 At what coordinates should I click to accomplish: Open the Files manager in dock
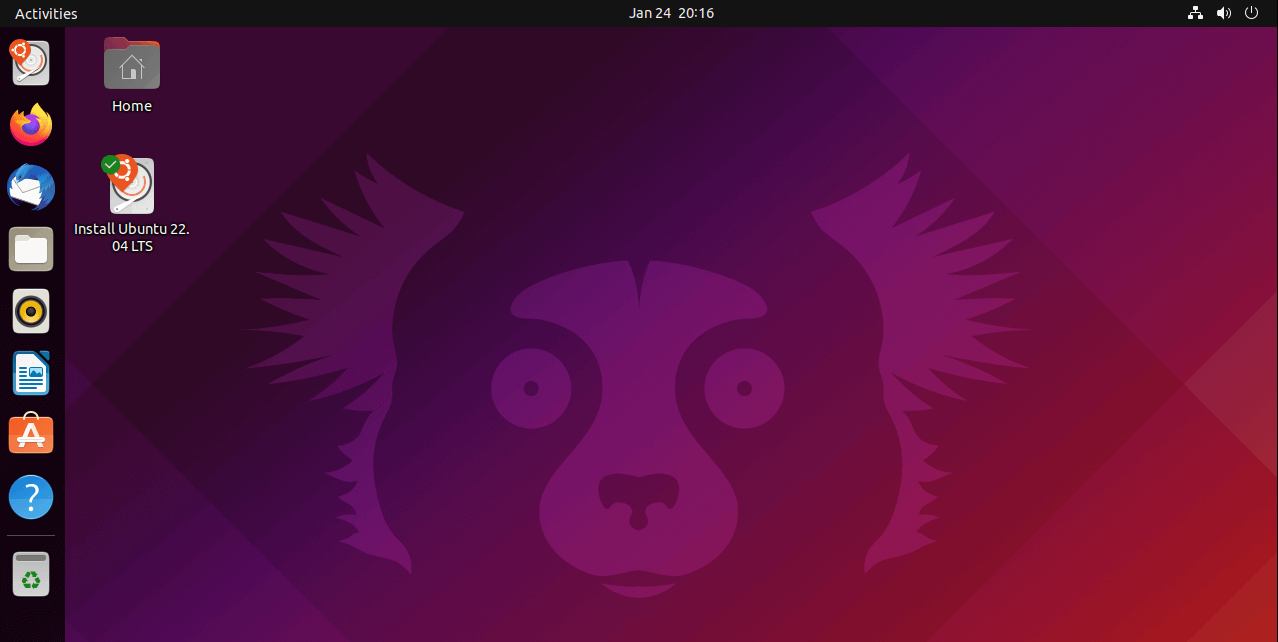click(31, 249)
